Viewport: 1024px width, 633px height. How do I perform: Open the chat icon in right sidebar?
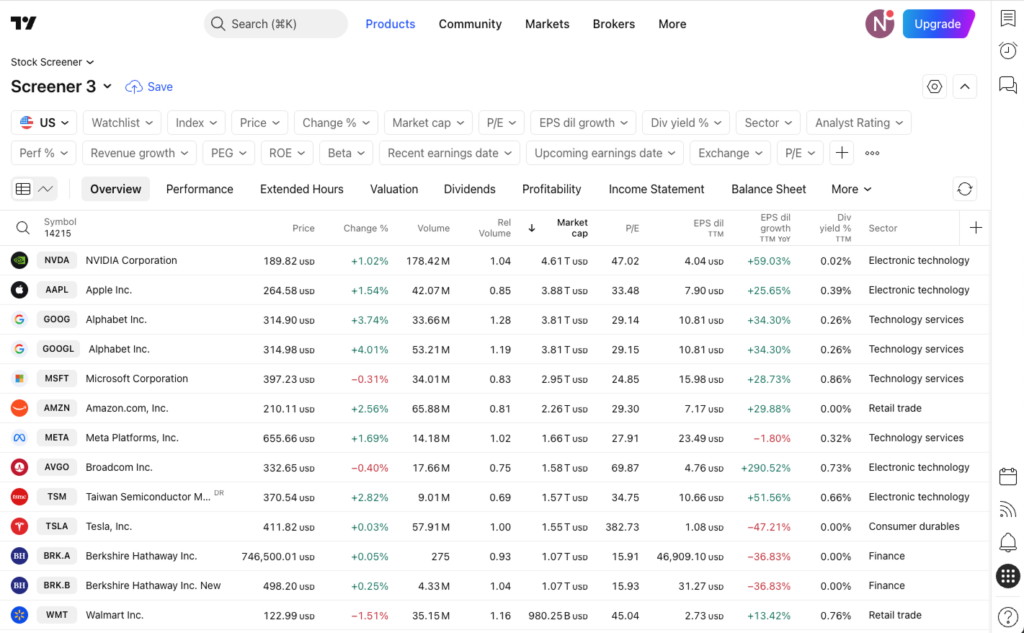tap(1008, 85)
